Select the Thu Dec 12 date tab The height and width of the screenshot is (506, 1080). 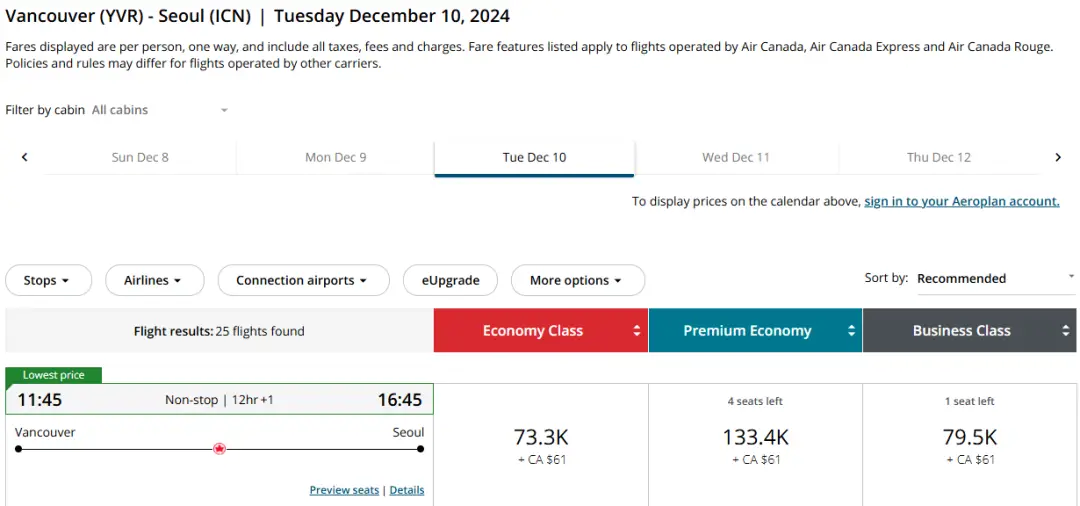938,157
